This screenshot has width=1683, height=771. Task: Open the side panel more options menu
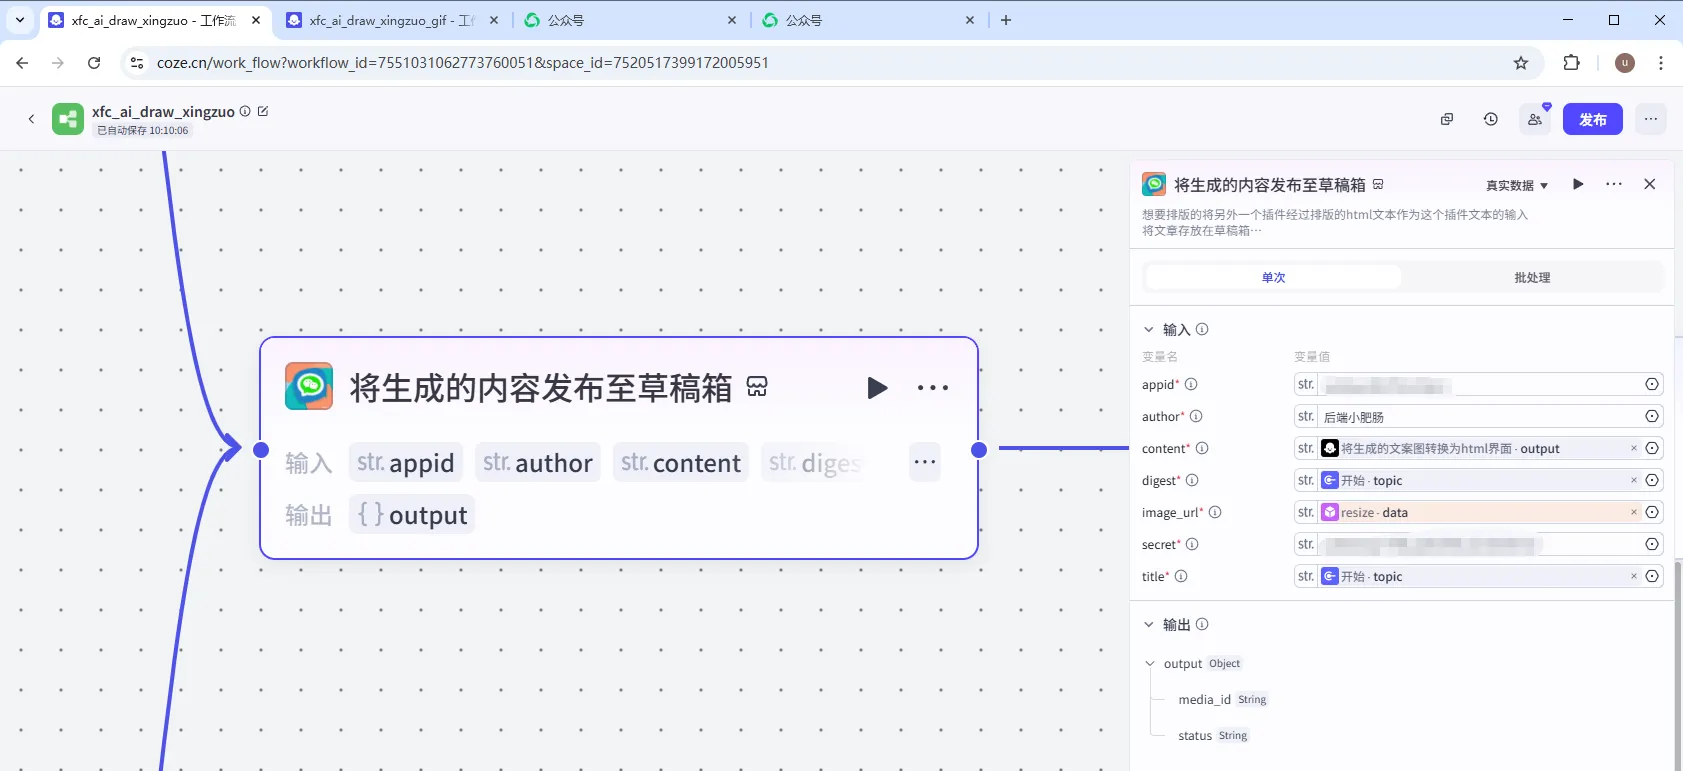click(1613, 184)
